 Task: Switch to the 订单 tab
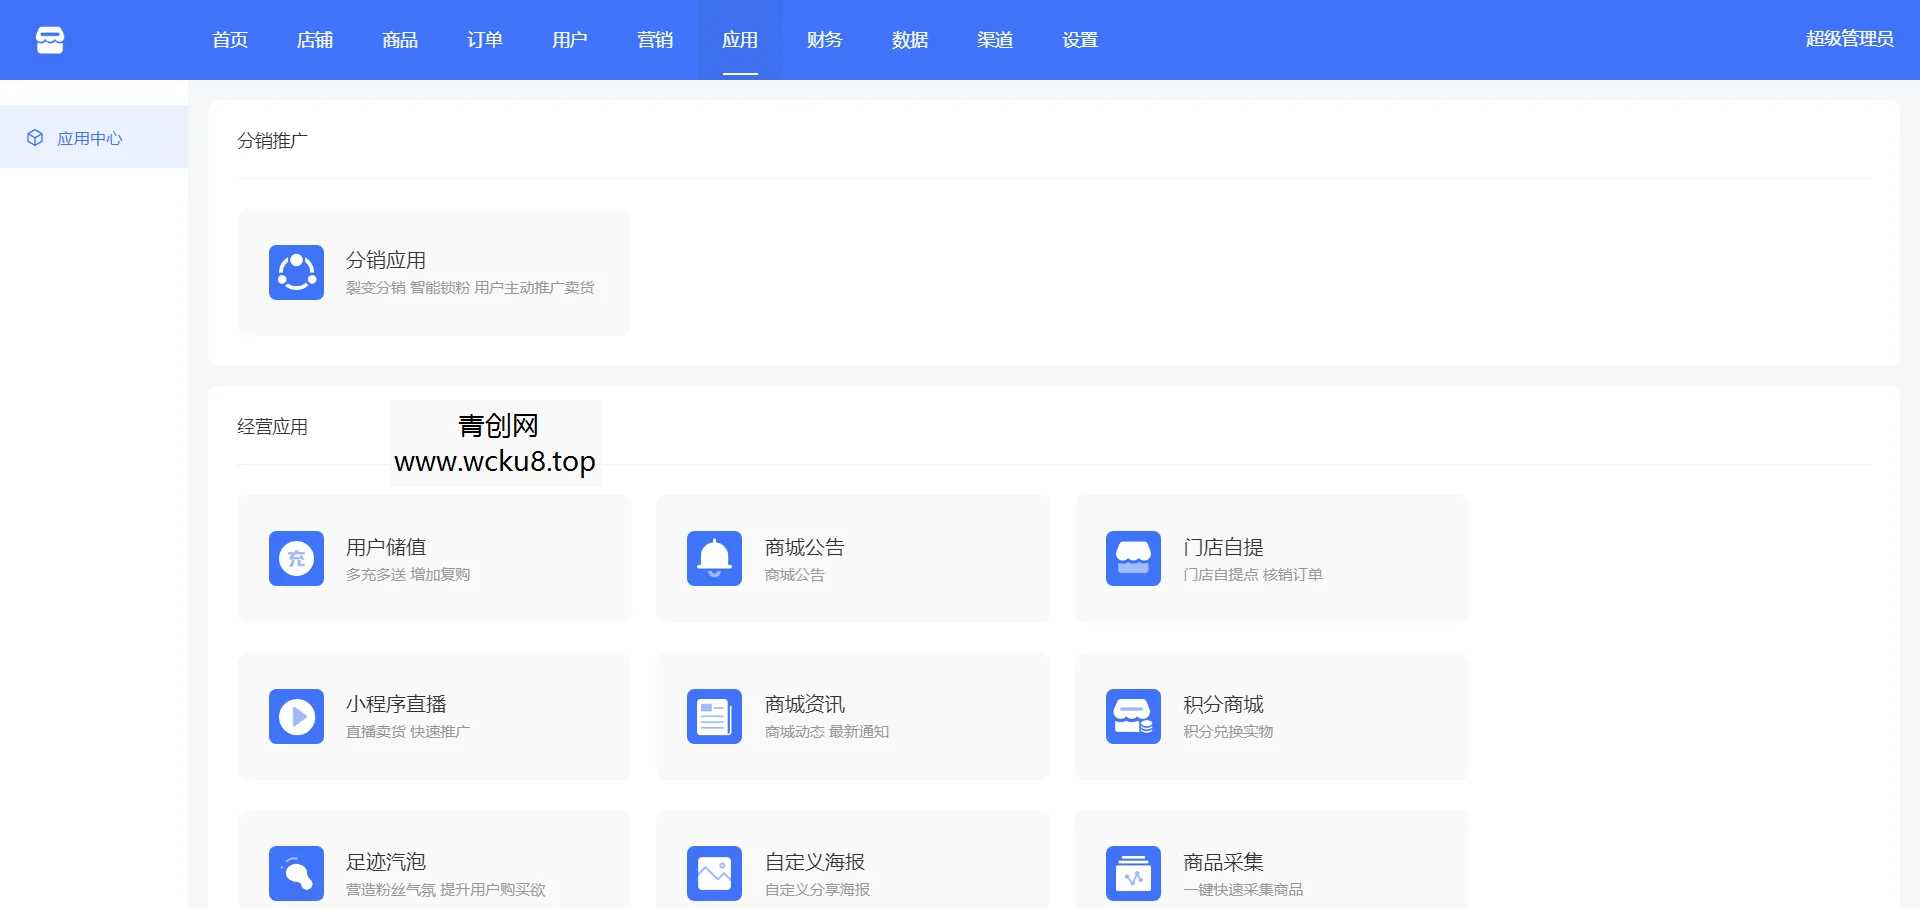click(484, 40)
